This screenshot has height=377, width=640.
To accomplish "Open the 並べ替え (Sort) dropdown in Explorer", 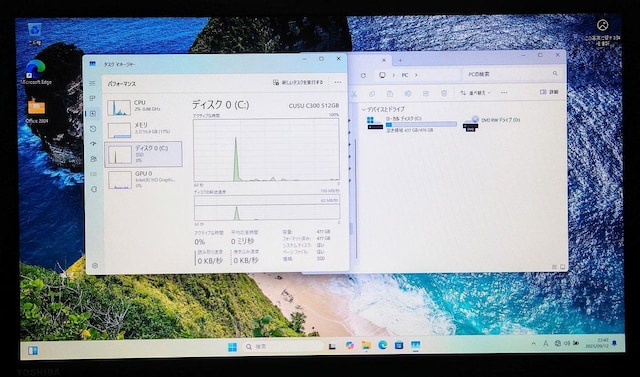I will pos(475,93).
